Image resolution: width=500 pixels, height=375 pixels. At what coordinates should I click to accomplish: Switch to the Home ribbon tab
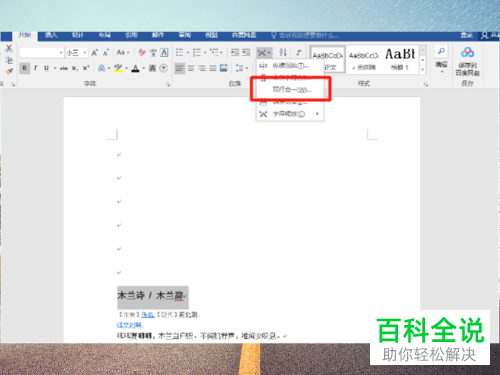click(25, 35)
